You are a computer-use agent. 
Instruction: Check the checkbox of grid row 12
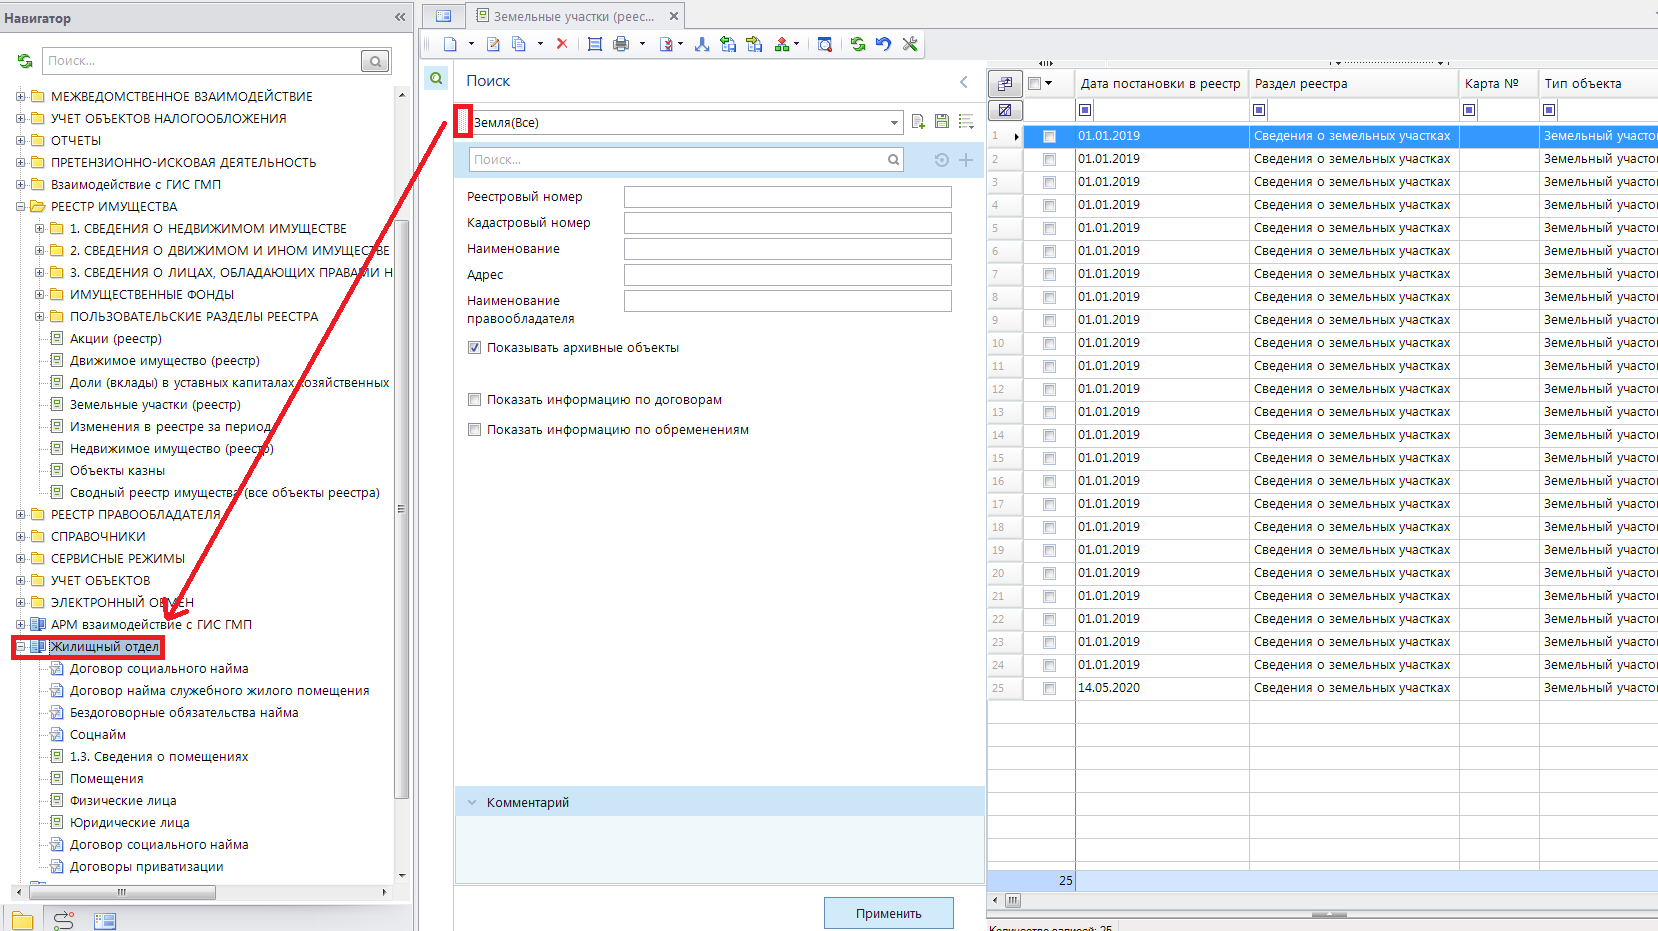click(1049, 389)
